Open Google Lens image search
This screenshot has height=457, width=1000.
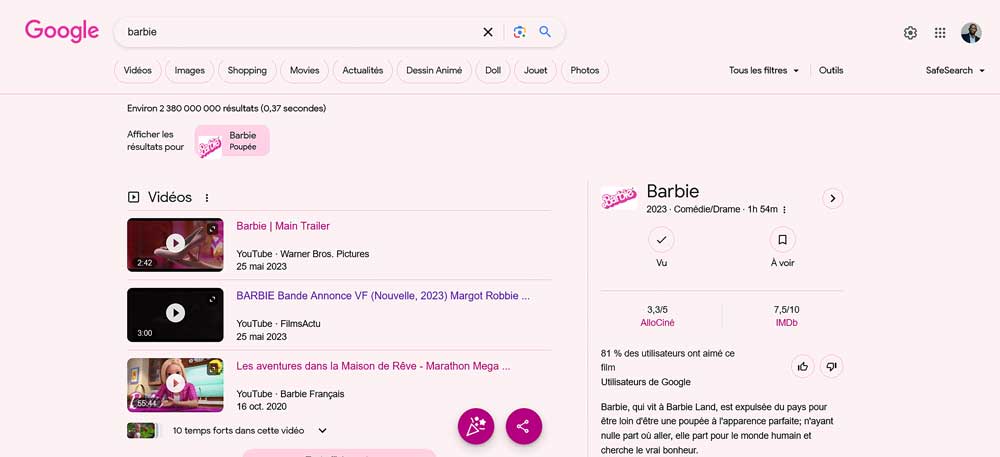point(520,32)
